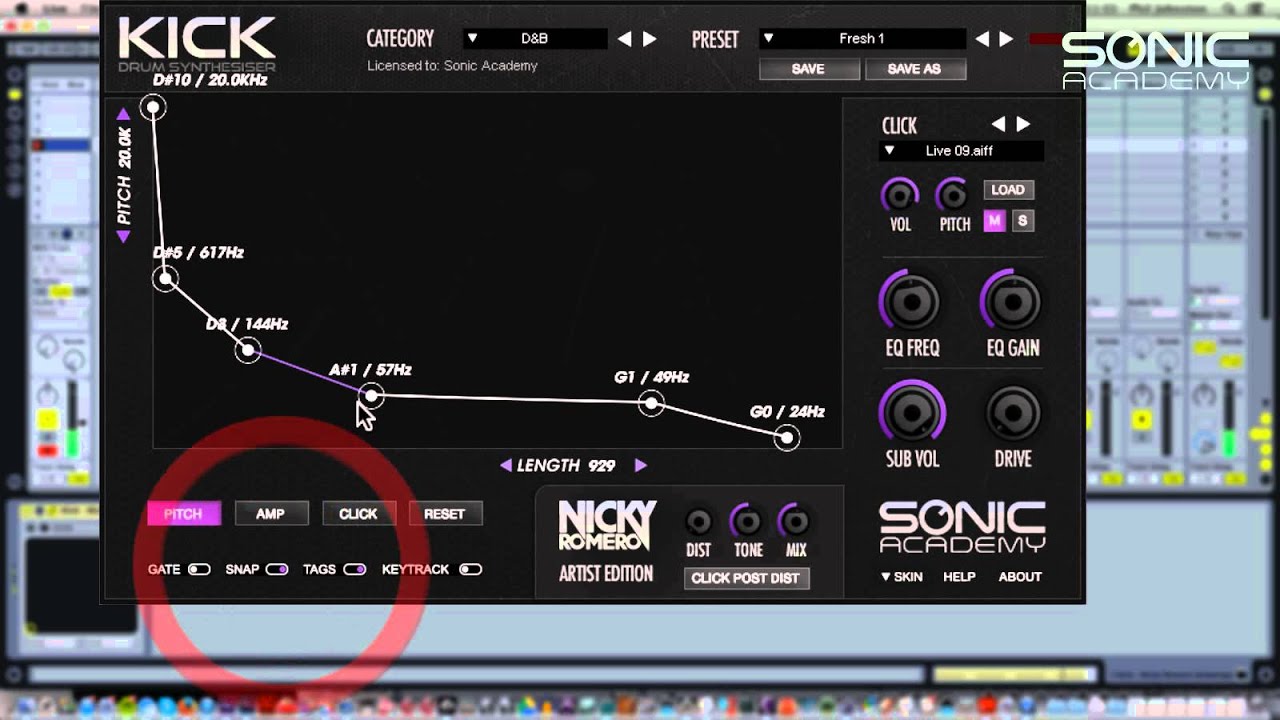Click the KICK Drum Synthesiser logo
This screenshot has width=1280, height=720.
pyautogui.click(x=197, y=45)
